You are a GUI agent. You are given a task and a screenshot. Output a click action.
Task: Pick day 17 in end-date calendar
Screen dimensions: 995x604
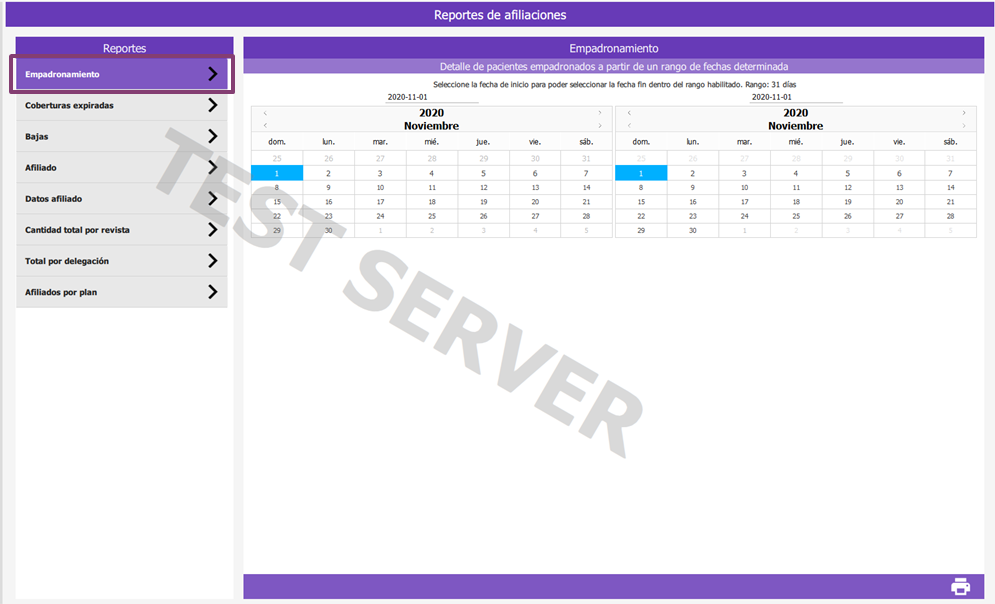(744, 202)
